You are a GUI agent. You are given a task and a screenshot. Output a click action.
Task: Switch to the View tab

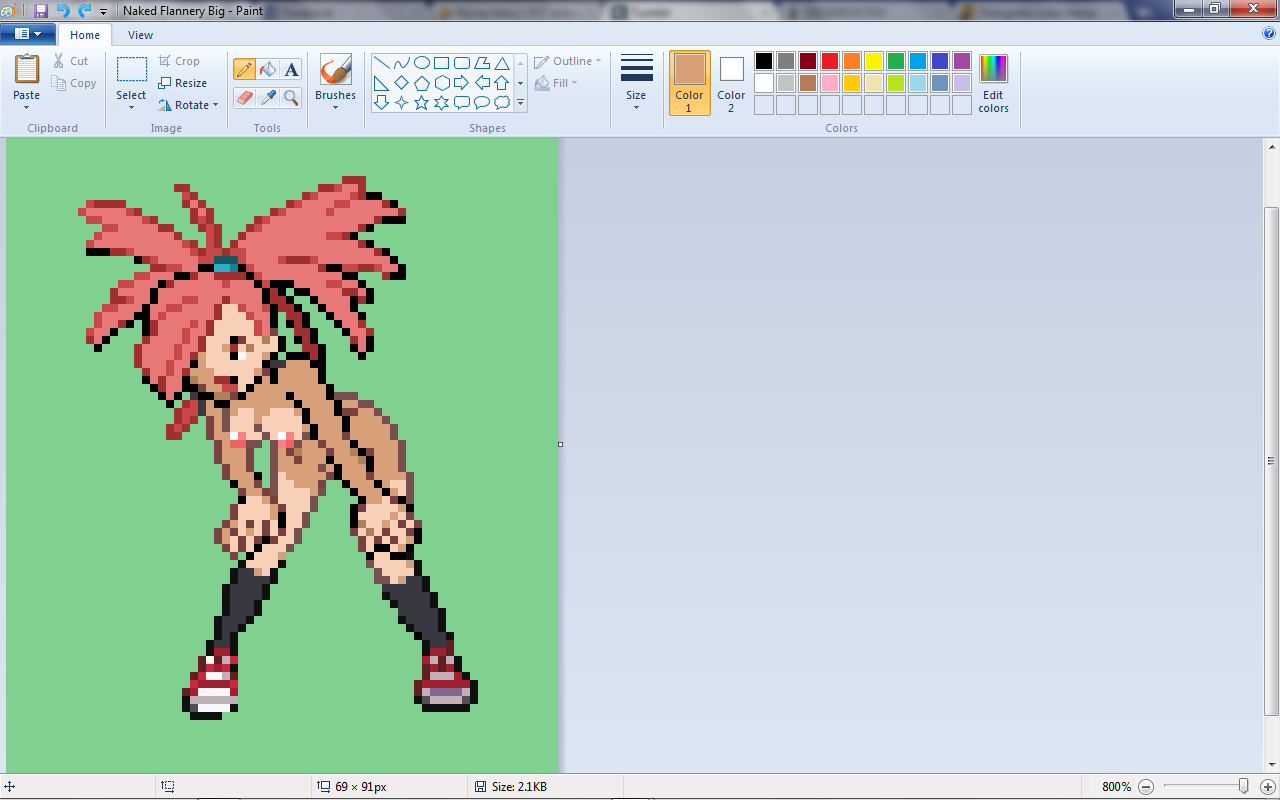pyautogui.click(x=140, y=35)
